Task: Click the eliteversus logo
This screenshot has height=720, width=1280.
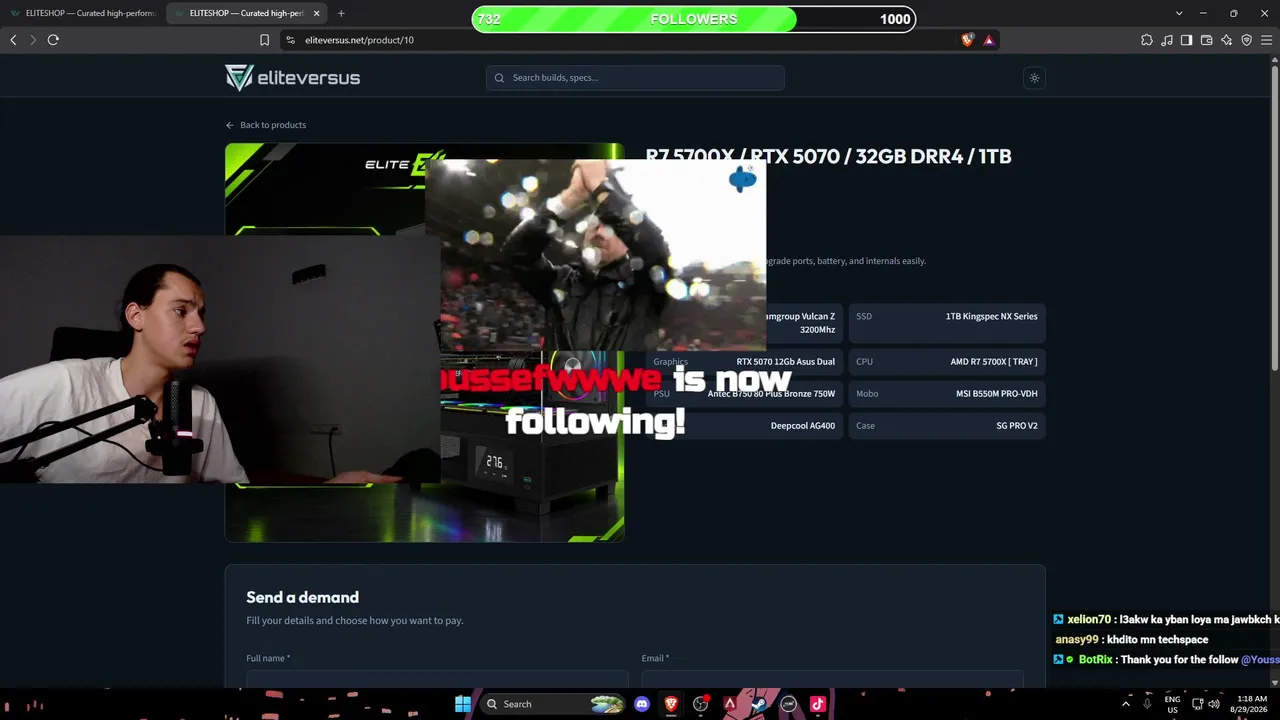Action: click(x=292, y=78)
